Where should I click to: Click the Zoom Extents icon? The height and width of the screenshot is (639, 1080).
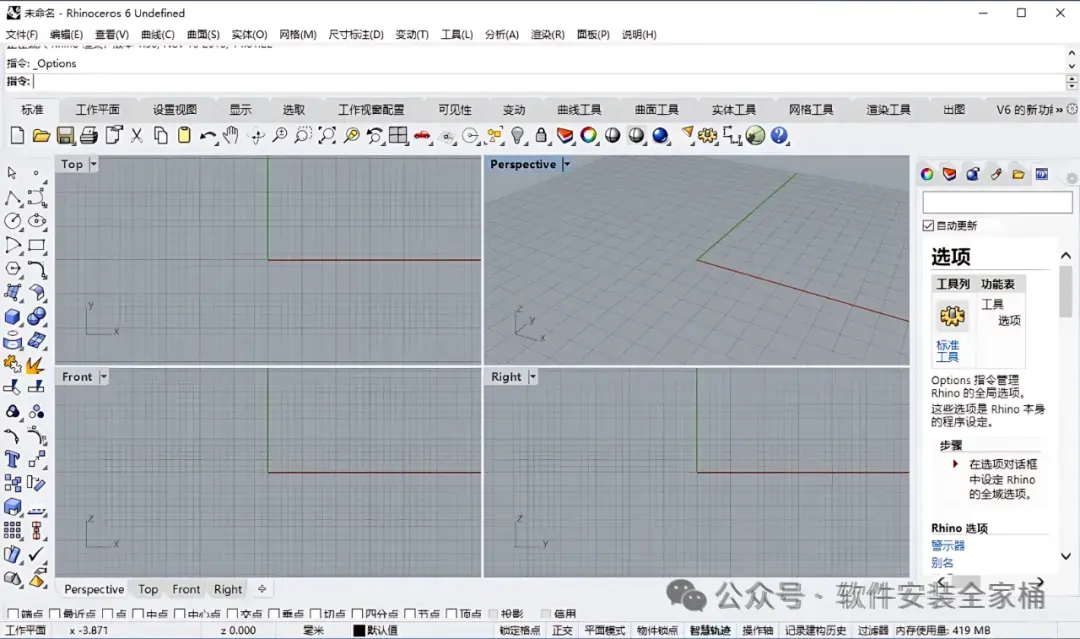point(327,136)
